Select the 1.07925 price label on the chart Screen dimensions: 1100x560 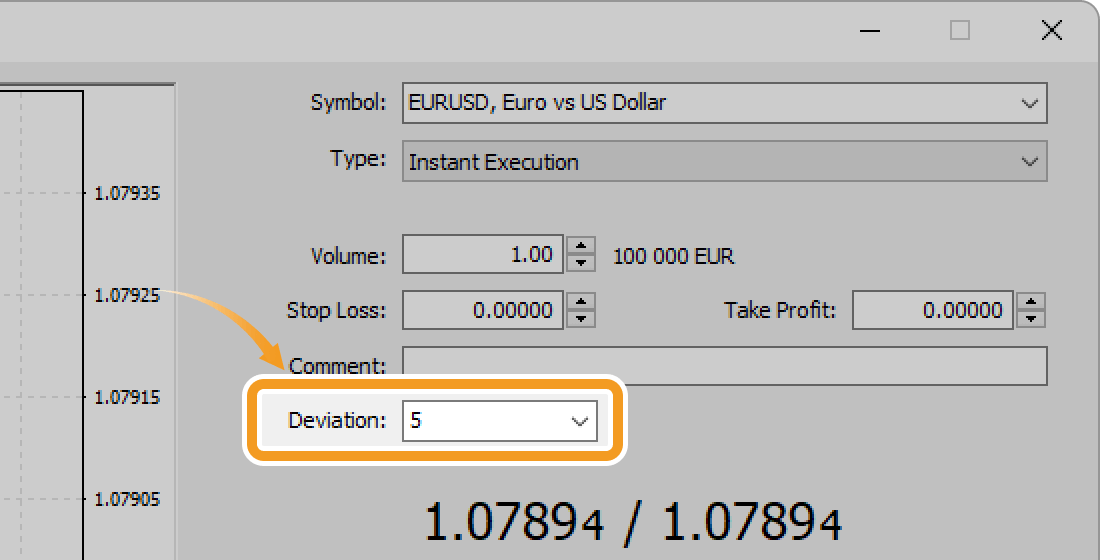tap(127, 295)
